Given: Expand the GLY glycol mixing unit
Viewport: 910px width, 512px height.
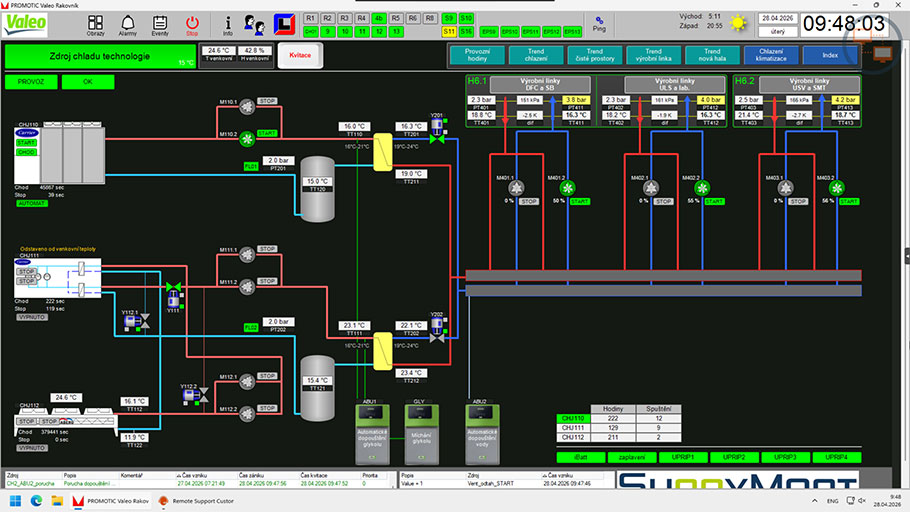Looking at the screenshot, I should click(420, 433).
